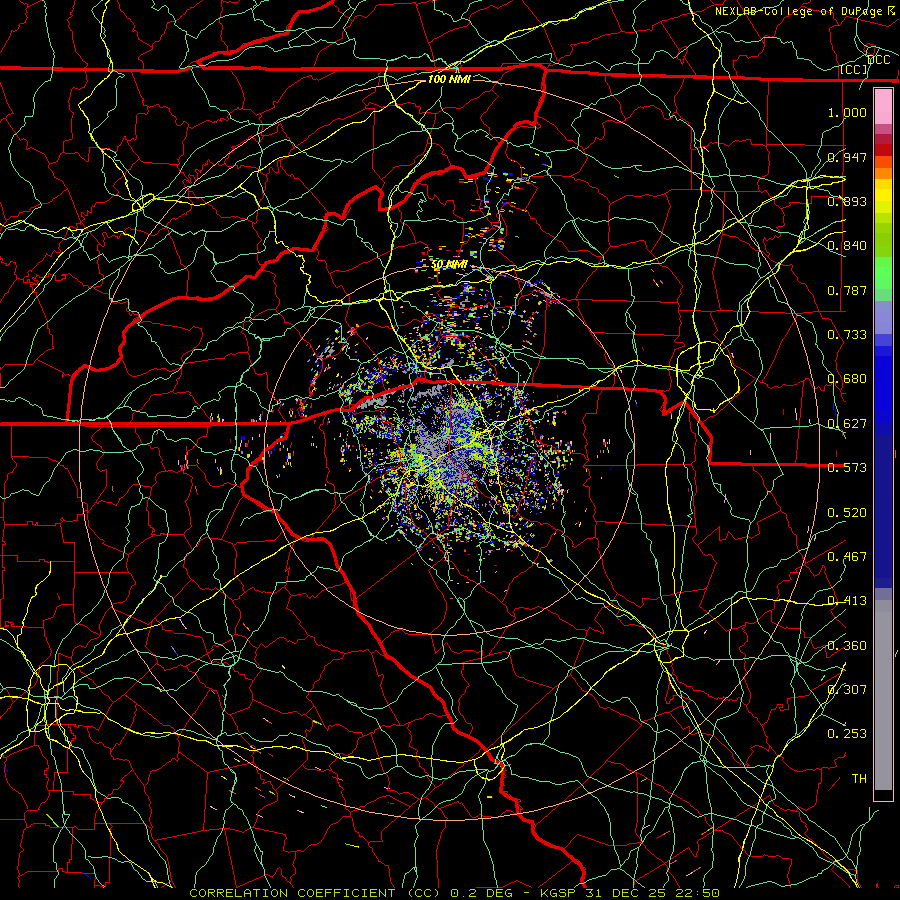
Task: Select the 0.467 legend value
Action: pos(847,556)
